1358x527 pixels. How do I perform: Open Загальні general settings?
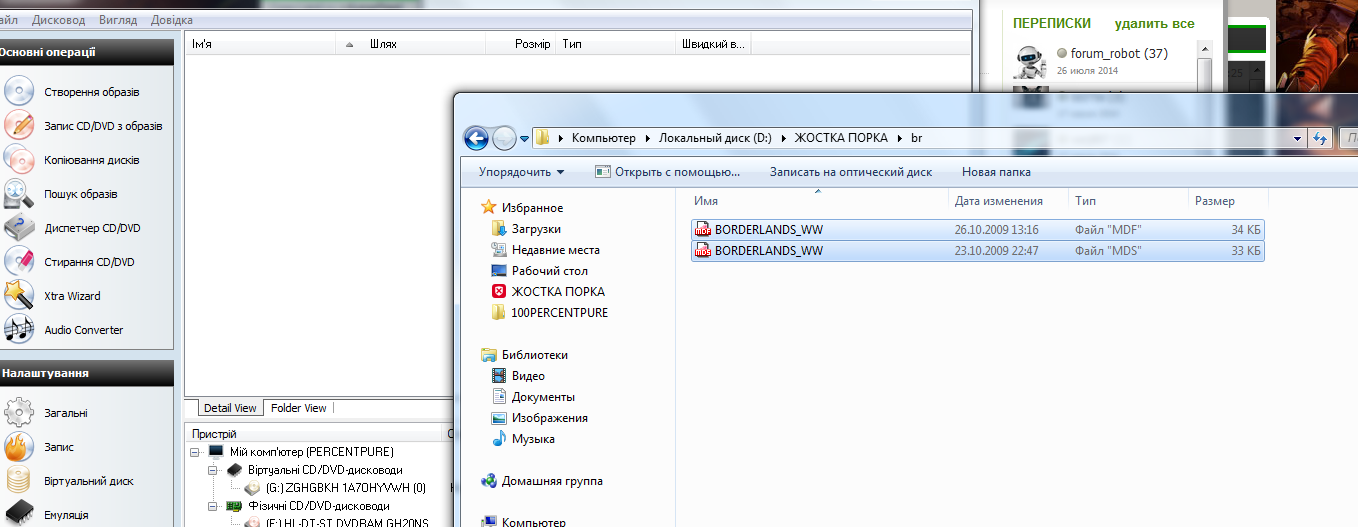pos(66,413)
